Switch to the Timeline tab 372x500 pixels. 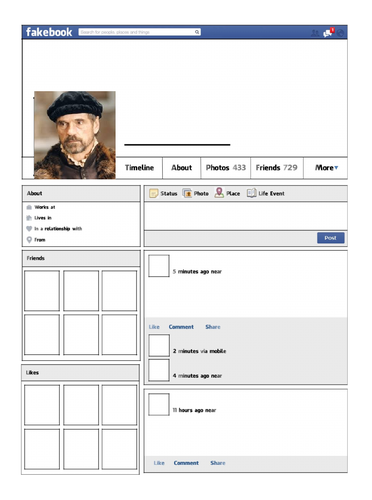[139, 168]
